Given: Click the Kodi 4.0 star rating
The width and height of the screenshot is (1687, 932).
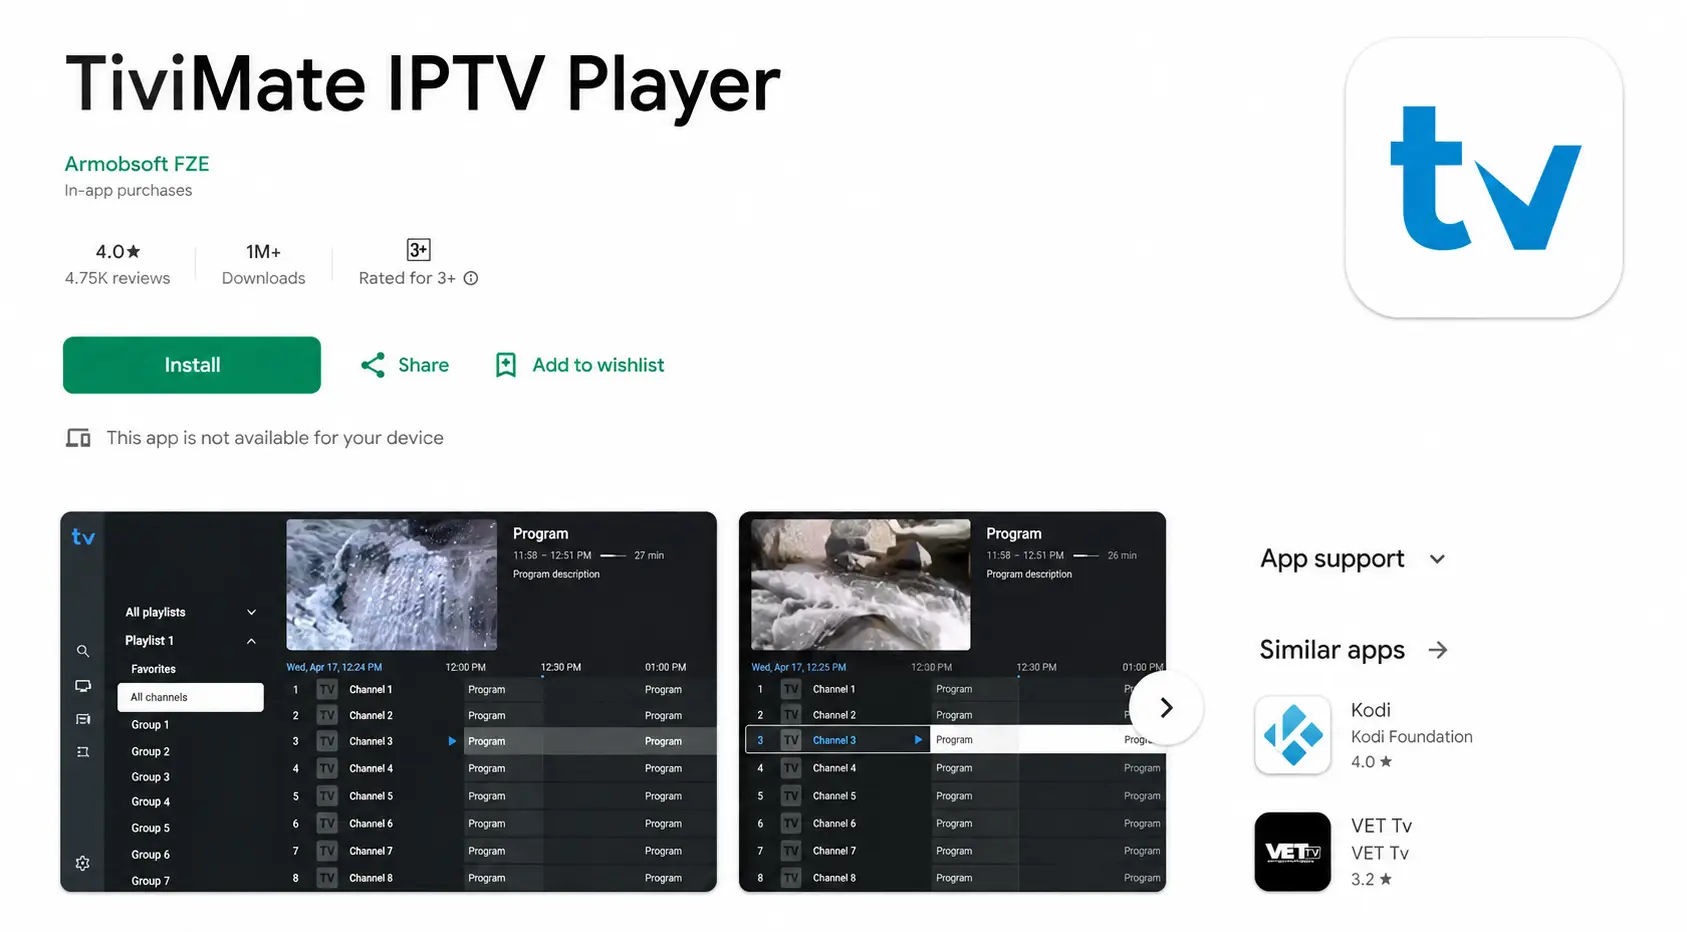Looking at the screenshot, I should (1371, 762).
